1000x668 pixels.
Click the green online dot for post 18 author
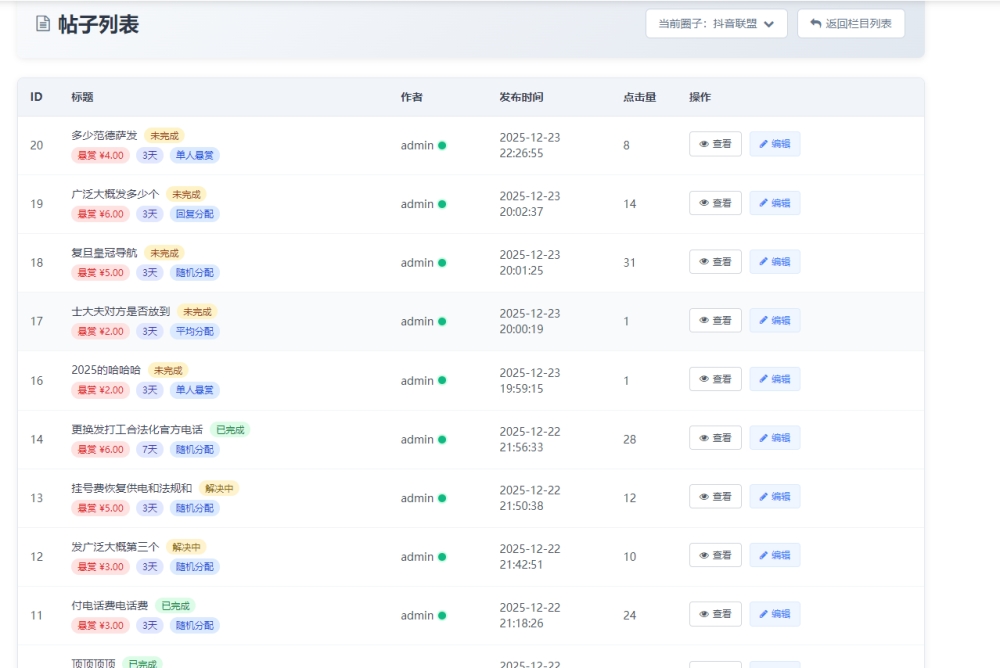point(442,263)
